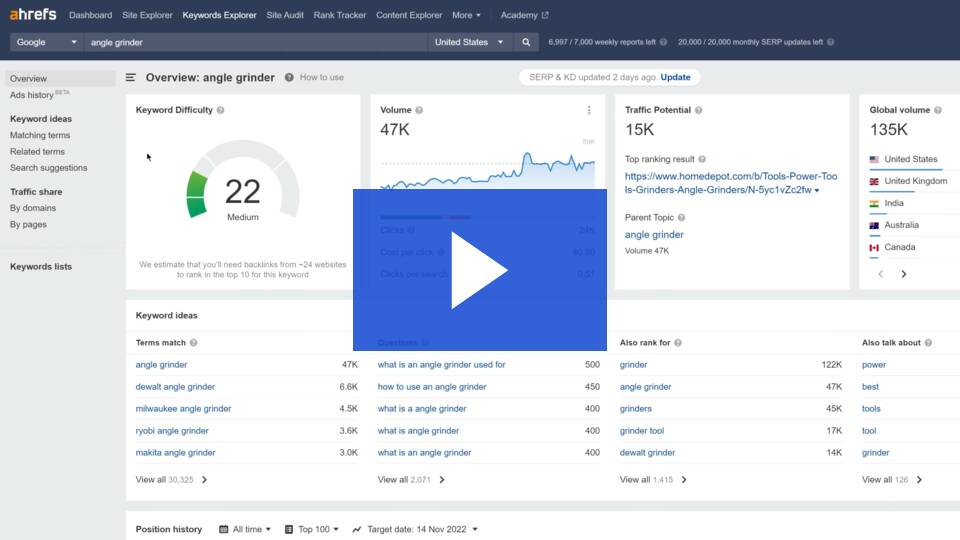Expand View all 30,325 terms match

(x=171, y=480)
